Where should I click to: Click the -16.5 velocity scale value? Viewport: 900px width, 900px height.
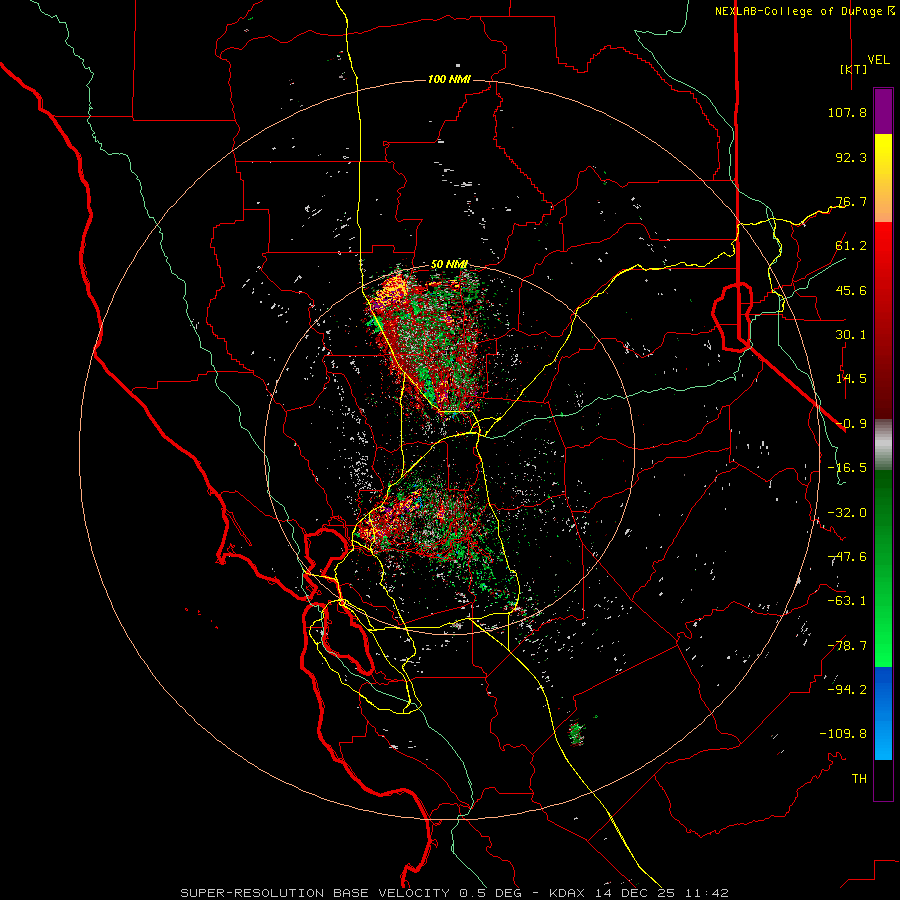coord(847,468)
